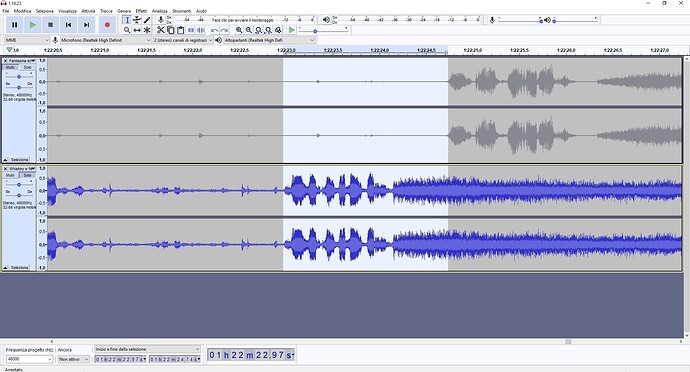Image resolution: width=690 pixels, height=372 pixels.
Task: Open the Analizza menu
Action: 159,11
